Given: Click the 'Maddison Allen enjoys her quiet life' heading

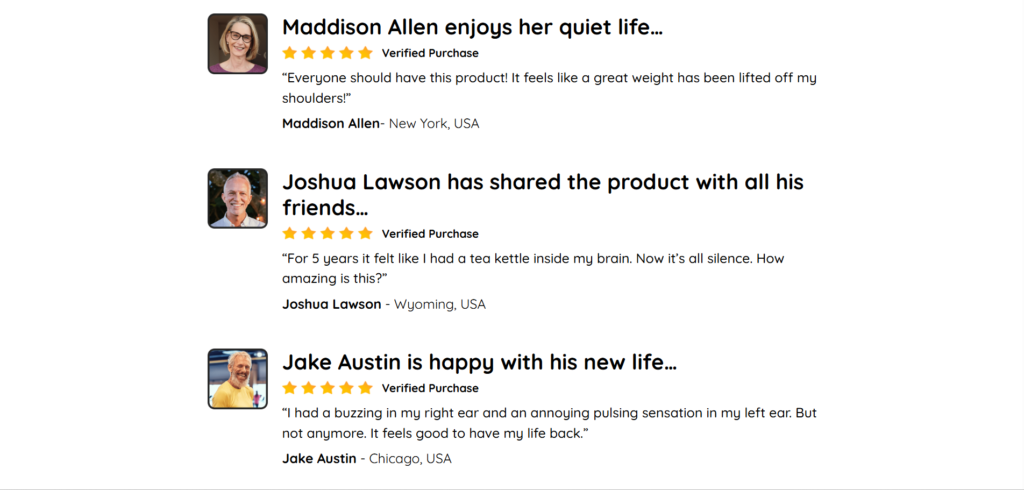Looking at the screenshot, I should 472,27.
